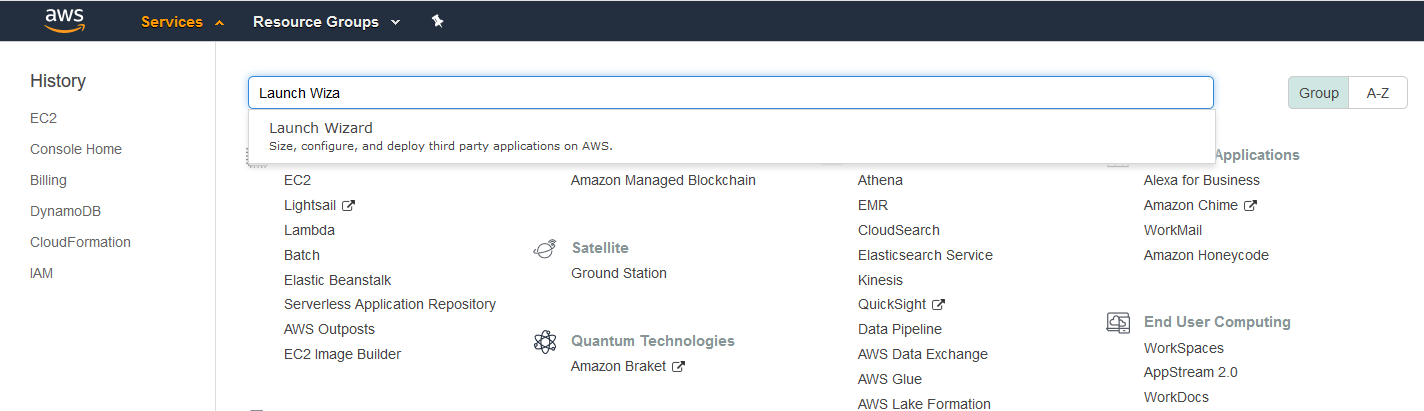Click the Satellite category icon
Screen dimensions: 1424x411
point(545,248)
